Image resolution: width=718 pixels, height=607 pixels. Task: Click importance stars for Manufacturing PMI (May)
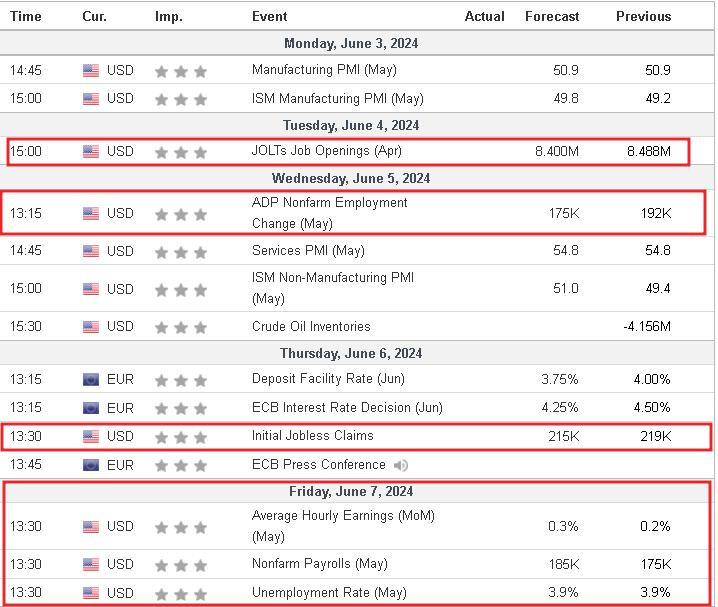coord(181,71)
